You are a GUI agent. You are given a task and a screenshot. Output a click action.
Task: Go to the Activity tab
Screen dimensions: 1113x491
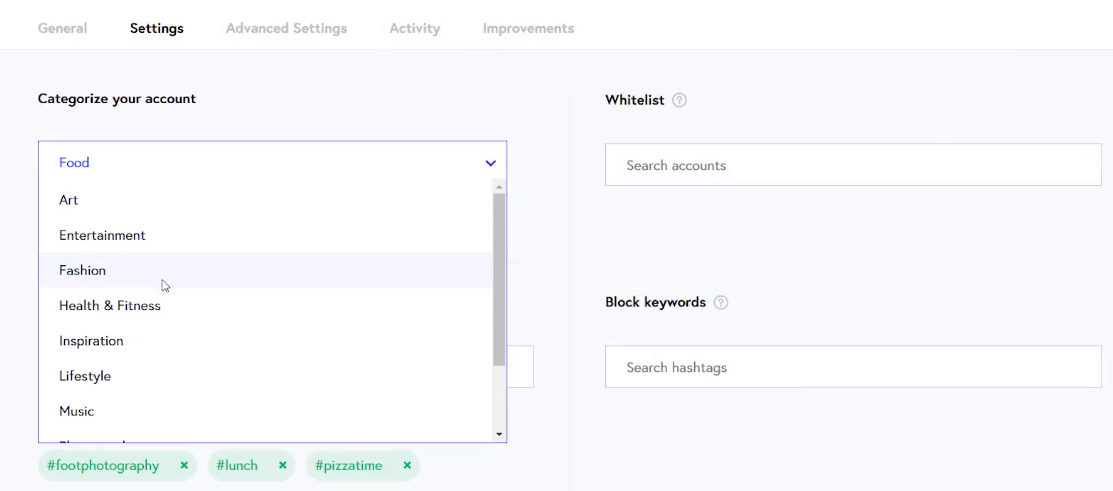[414, 28]
